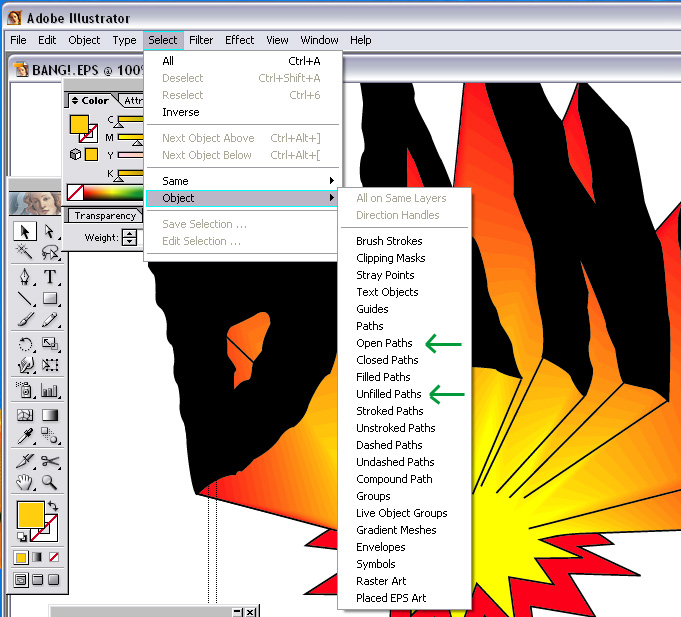Select the black arrow Selection tool
This screenshot has width=681, height=617.
25,231
